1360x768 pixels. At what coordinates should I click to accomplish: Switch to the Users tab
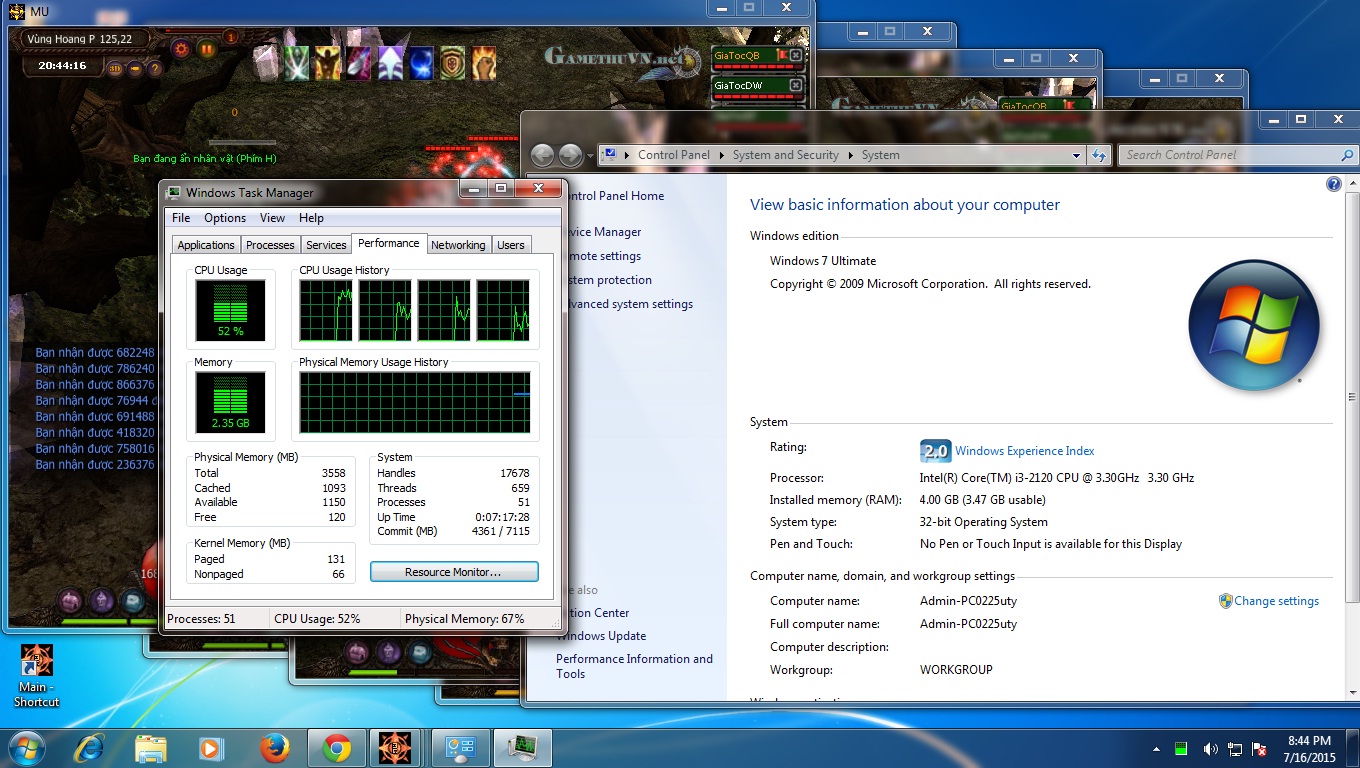click(511, 245)
